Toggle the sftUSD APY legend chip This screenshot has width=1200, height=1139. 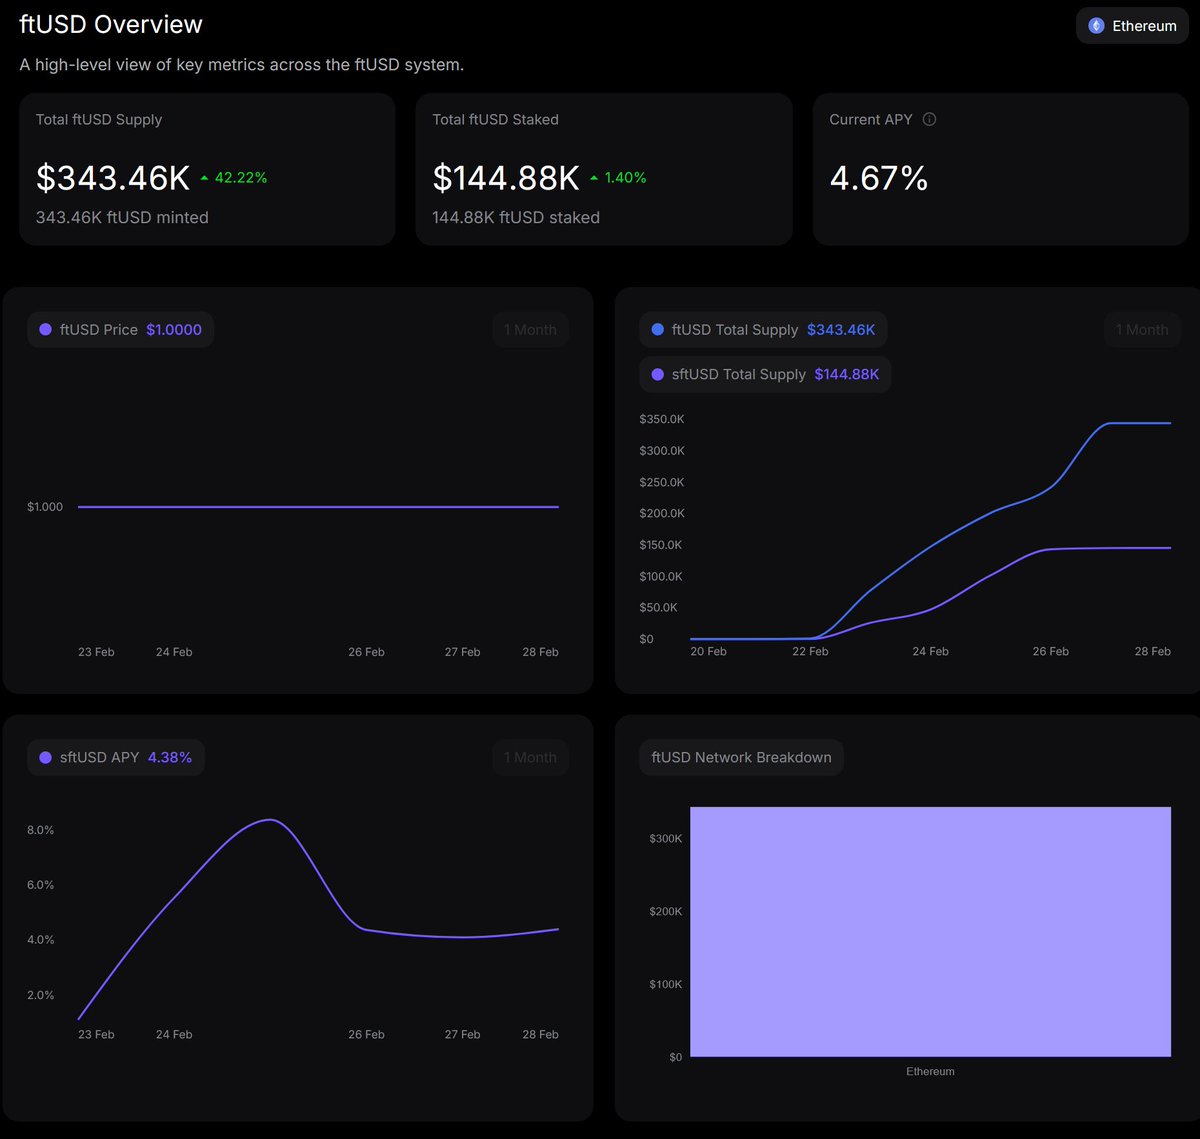coord(116,758)
